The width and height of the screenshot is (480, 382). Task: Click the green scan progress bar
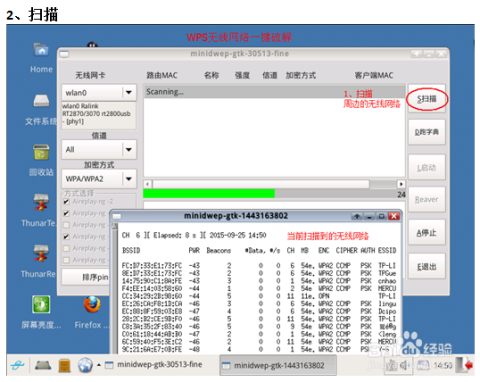click(209, 194)
